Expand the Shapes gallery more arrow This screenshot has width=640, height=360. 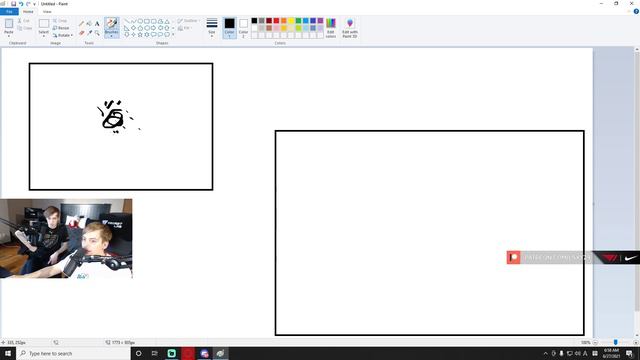coord(173,35)
